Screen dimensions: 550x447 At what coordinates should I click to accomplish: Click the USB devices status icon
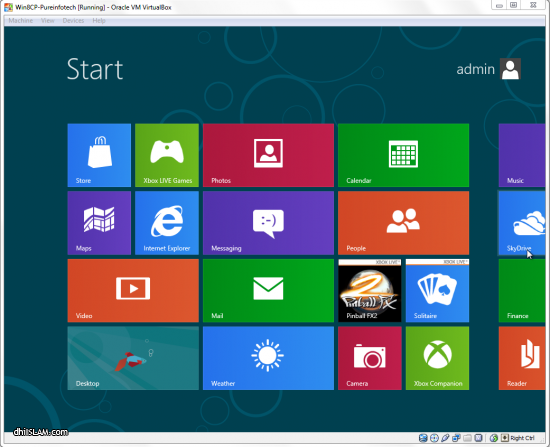[x=445, y=438]
